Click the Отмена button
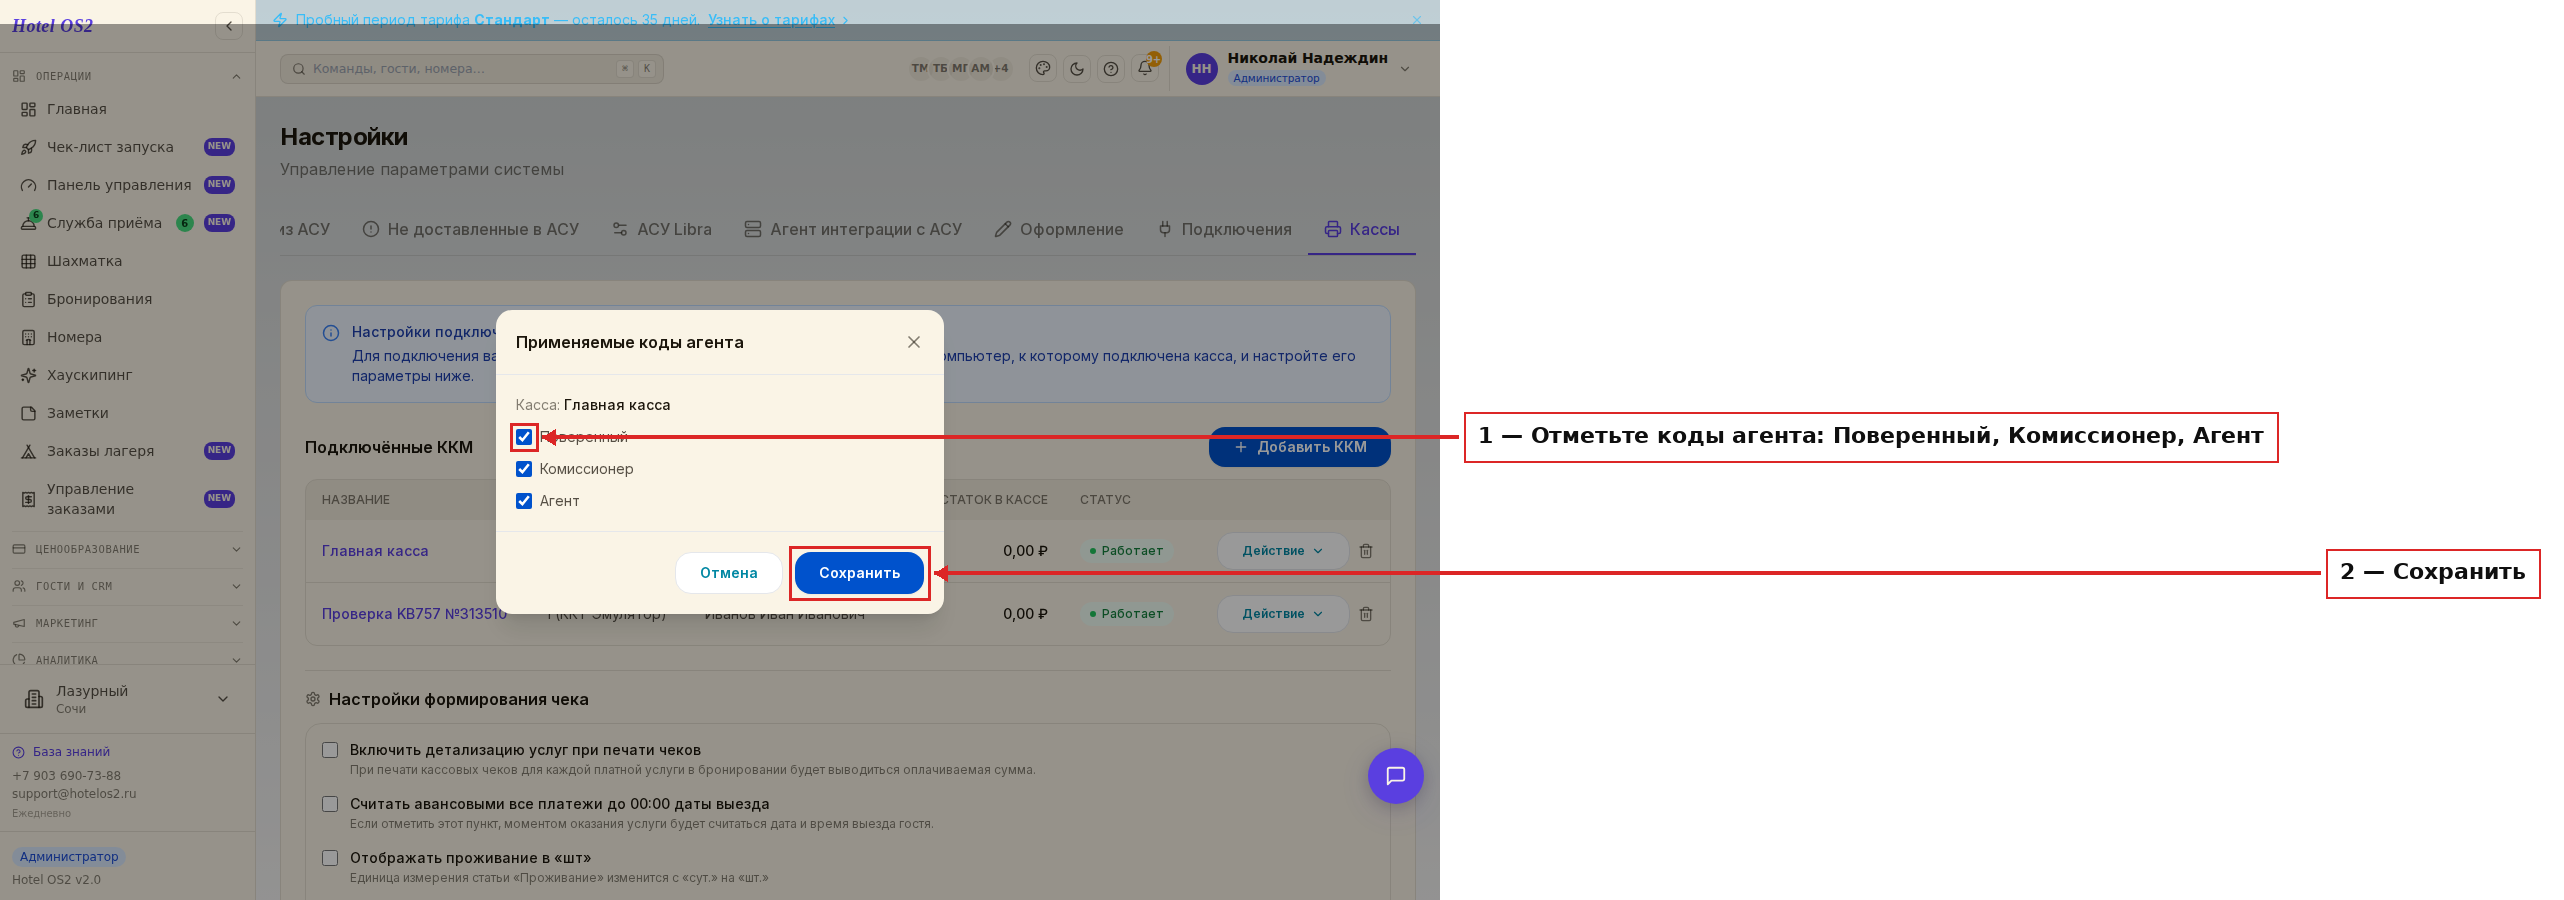This screenshot has height=900, width=2564. pos(729,573)
